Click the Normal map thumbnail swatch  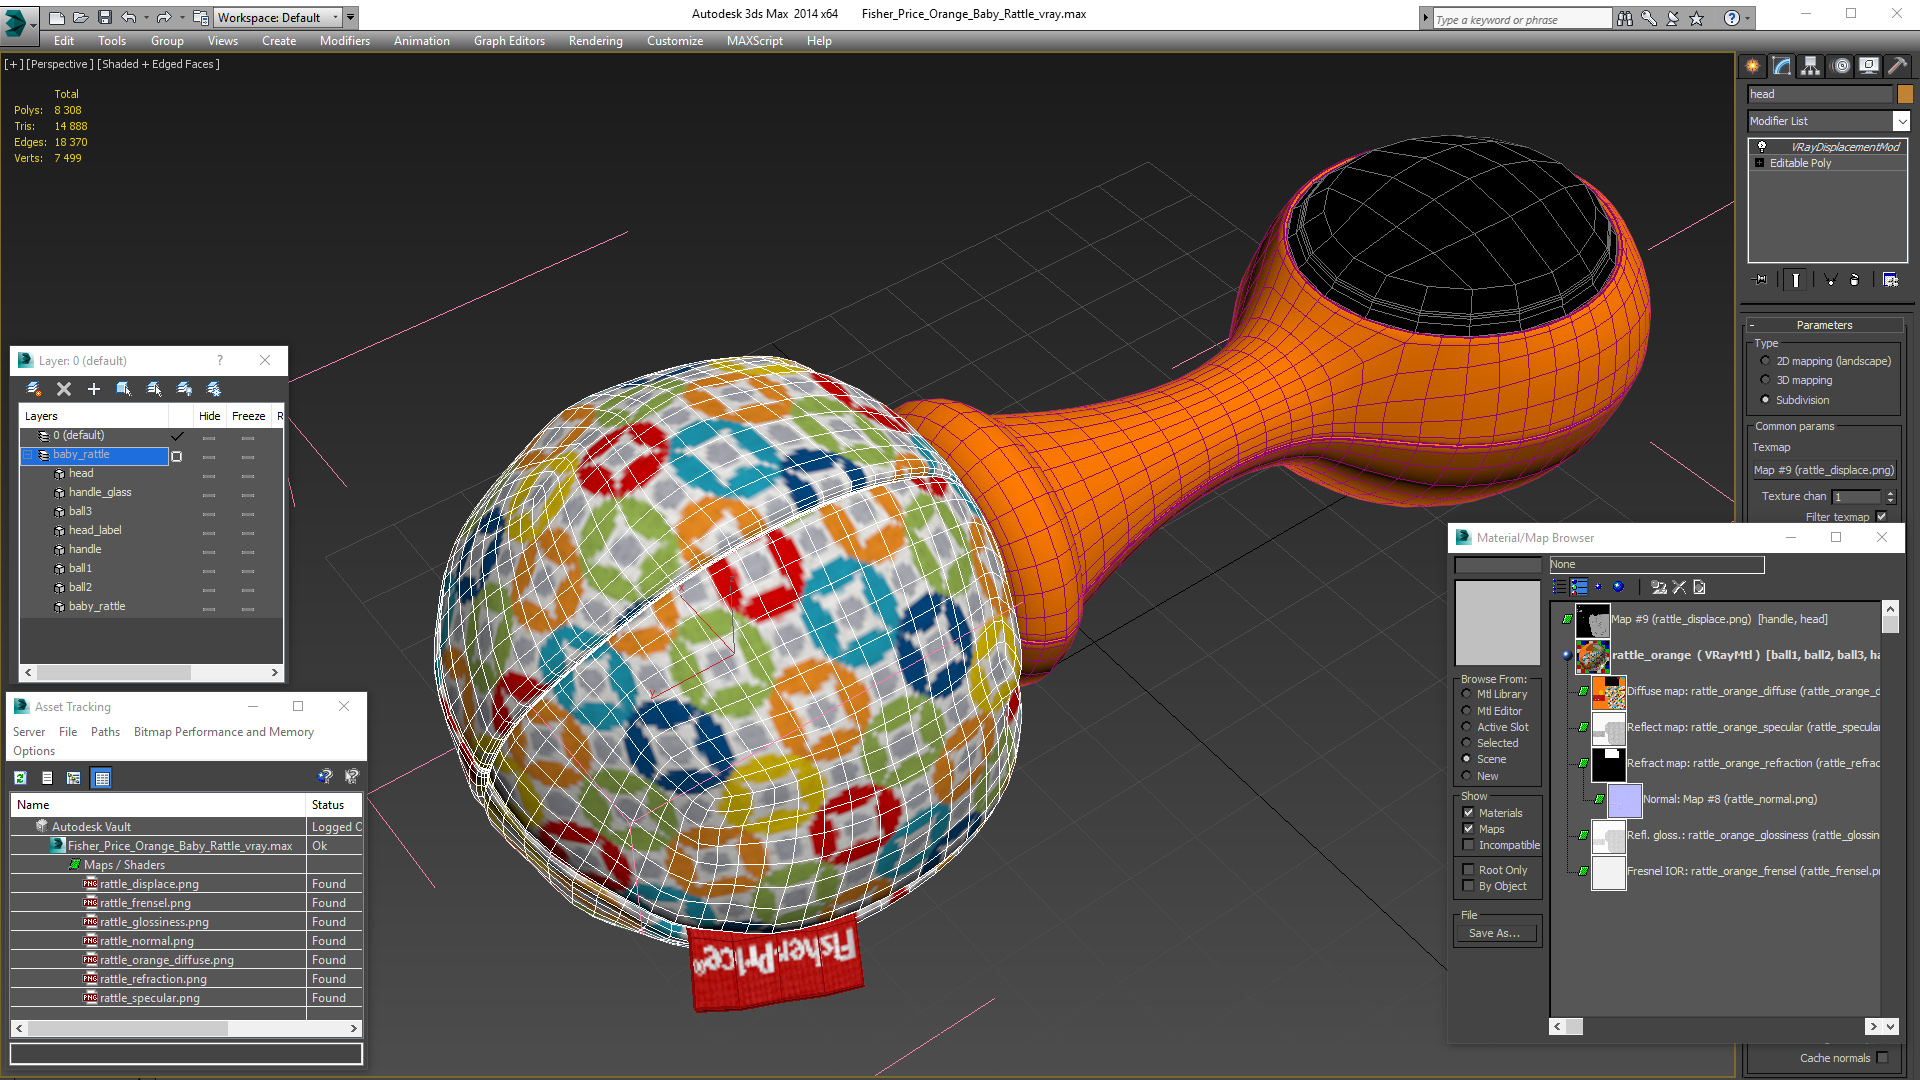[x=1625, y=800]
